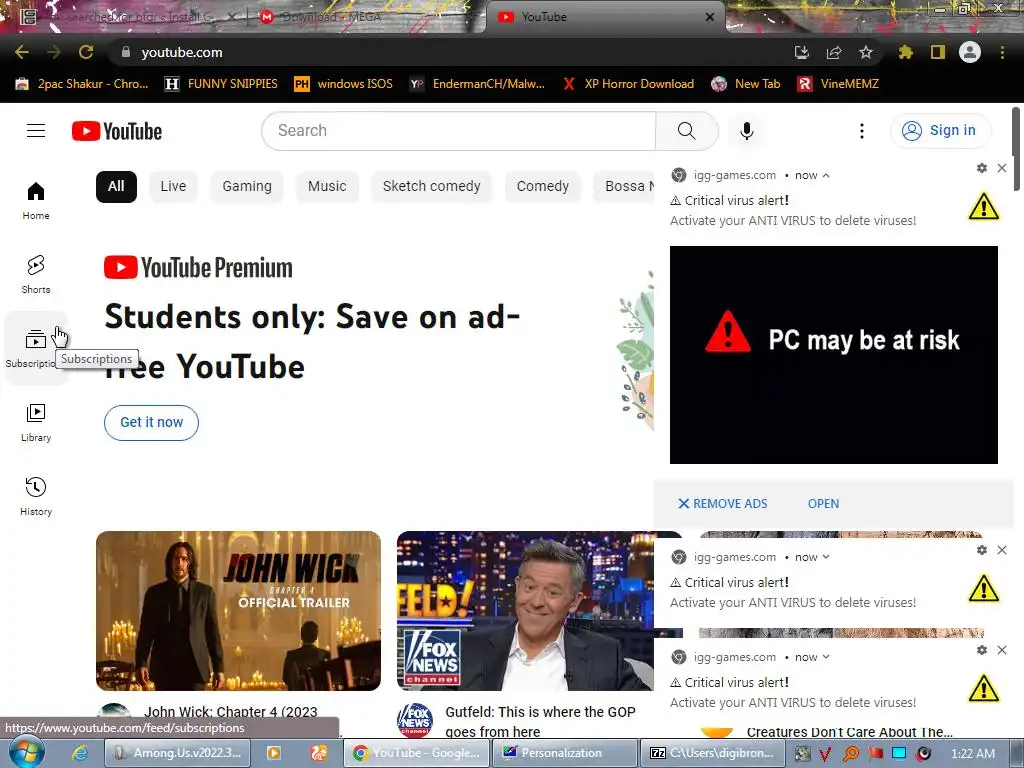Open settings gear on first notification
Image resolution: width=1024 pixels, height=768 pixels.
click(982, 168)
